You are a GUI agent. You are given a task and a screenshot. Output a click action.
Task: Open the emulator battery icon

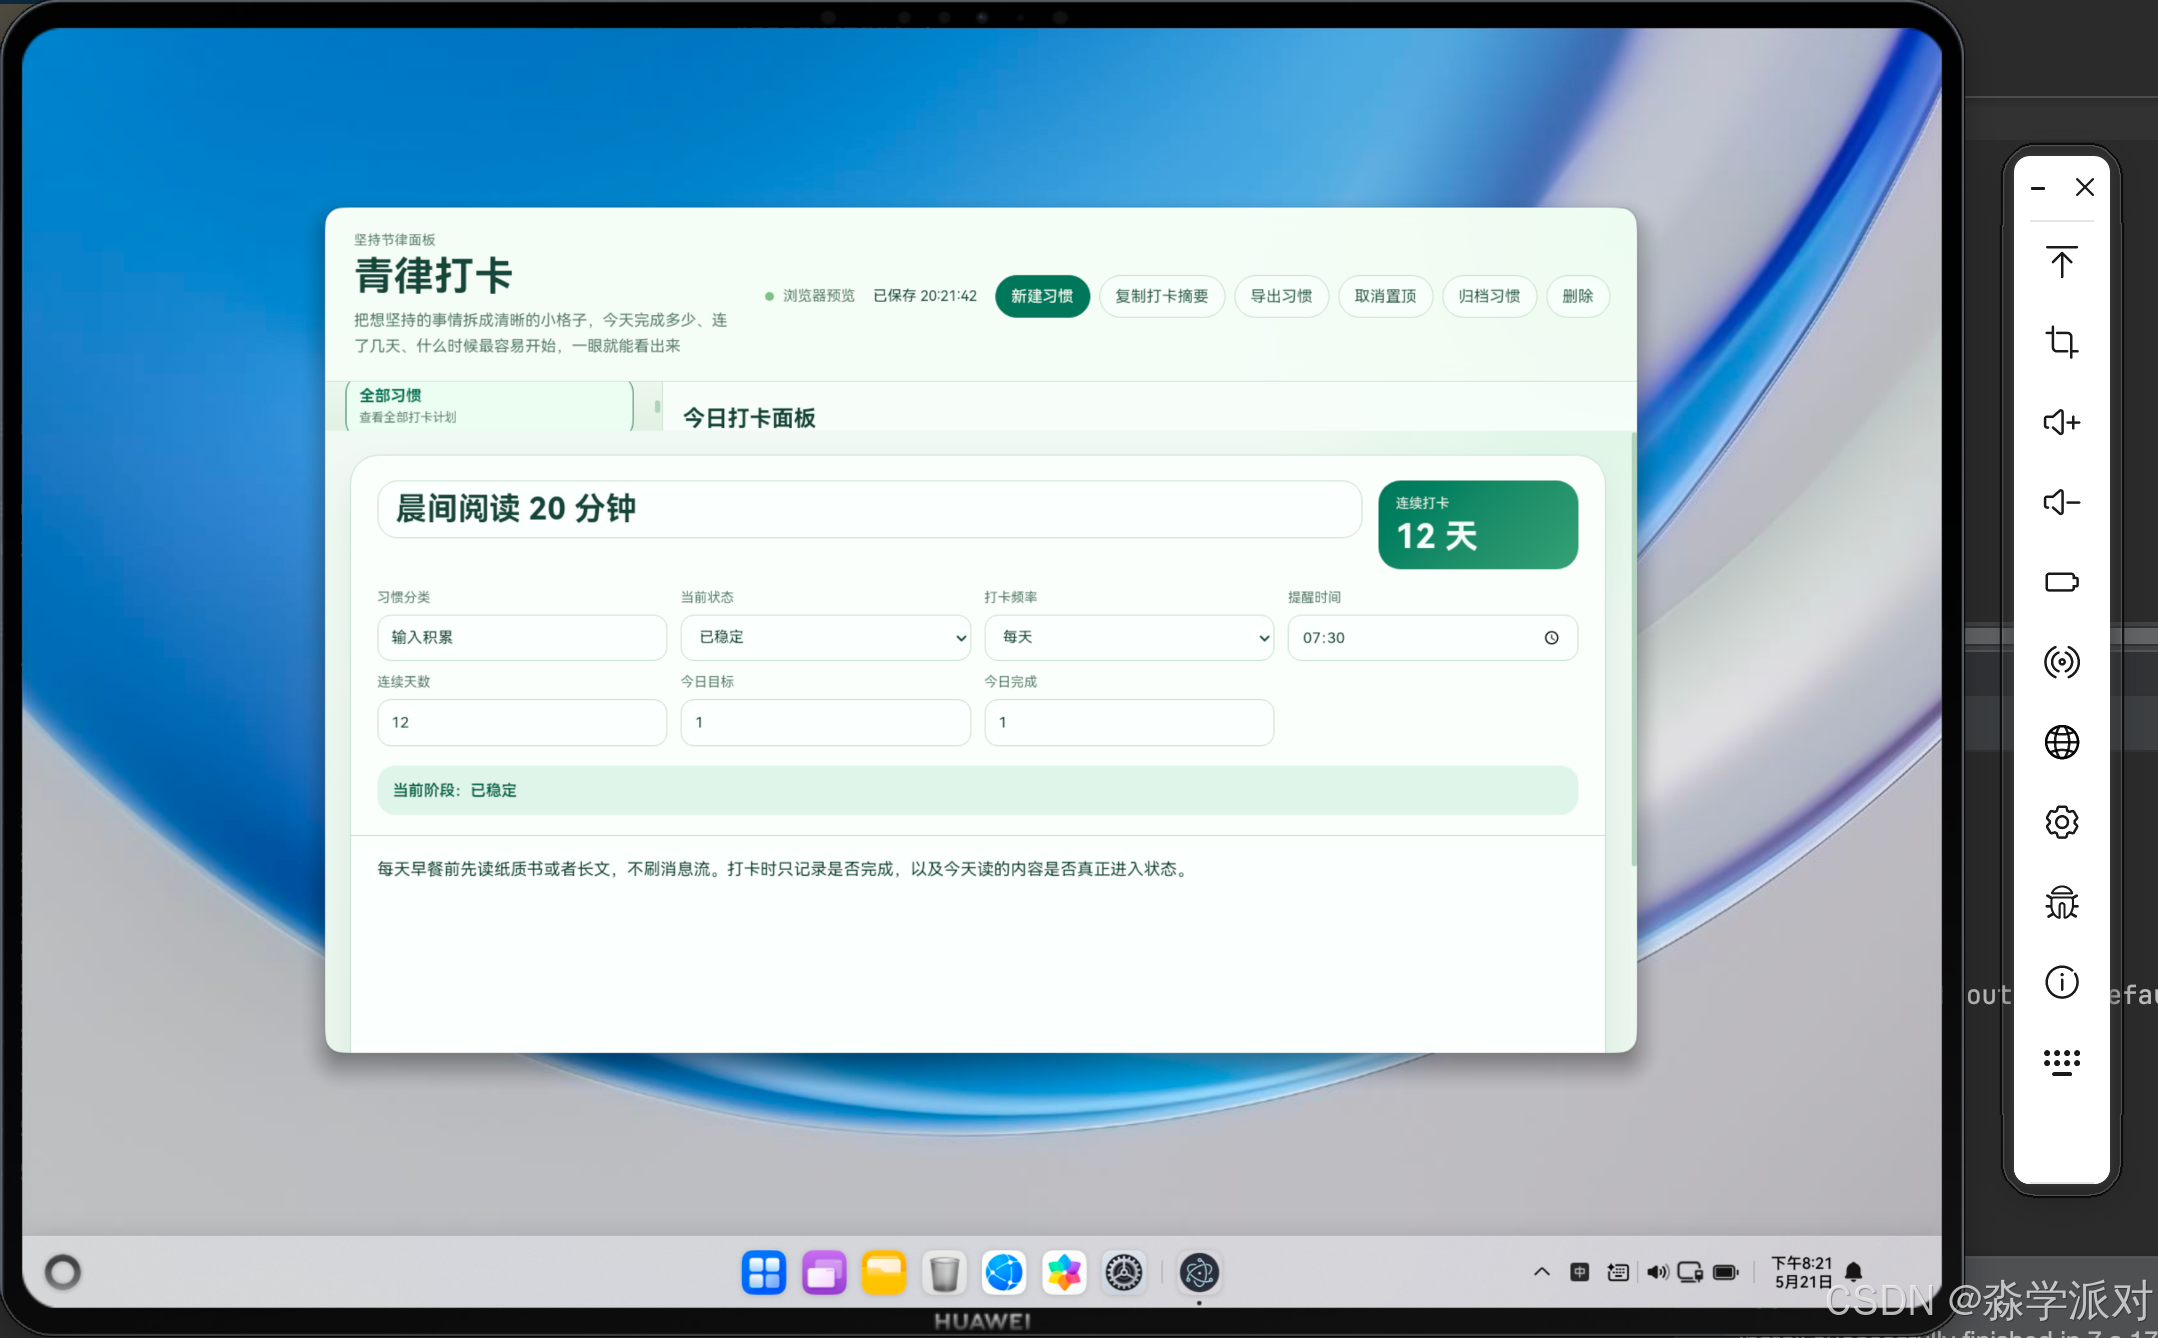coord(2061,582)
